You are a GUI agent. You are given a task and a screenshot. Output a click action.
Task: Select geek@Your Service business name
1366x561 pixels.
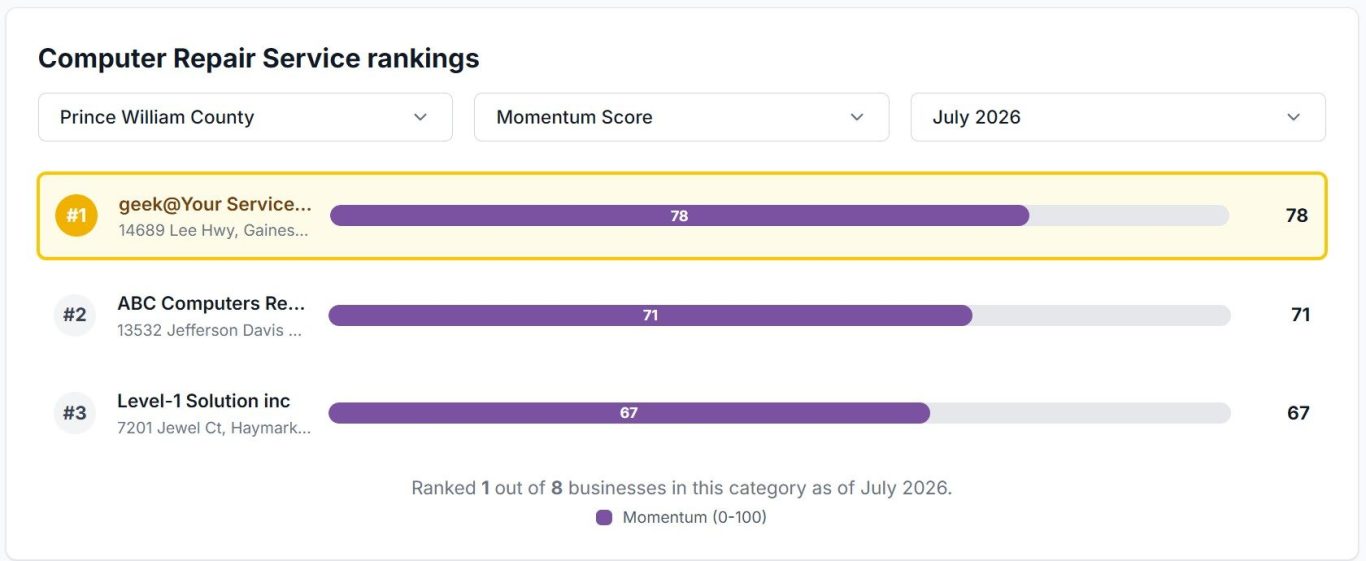tap(215, 204)
